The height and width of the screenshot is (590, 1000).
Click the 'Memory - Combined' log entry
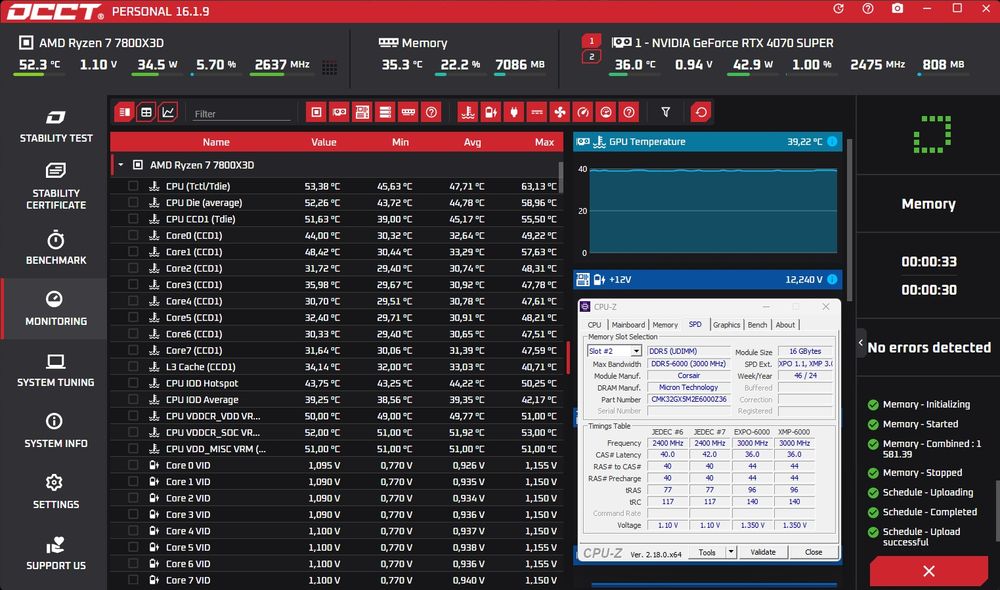(x=931, y=448)
